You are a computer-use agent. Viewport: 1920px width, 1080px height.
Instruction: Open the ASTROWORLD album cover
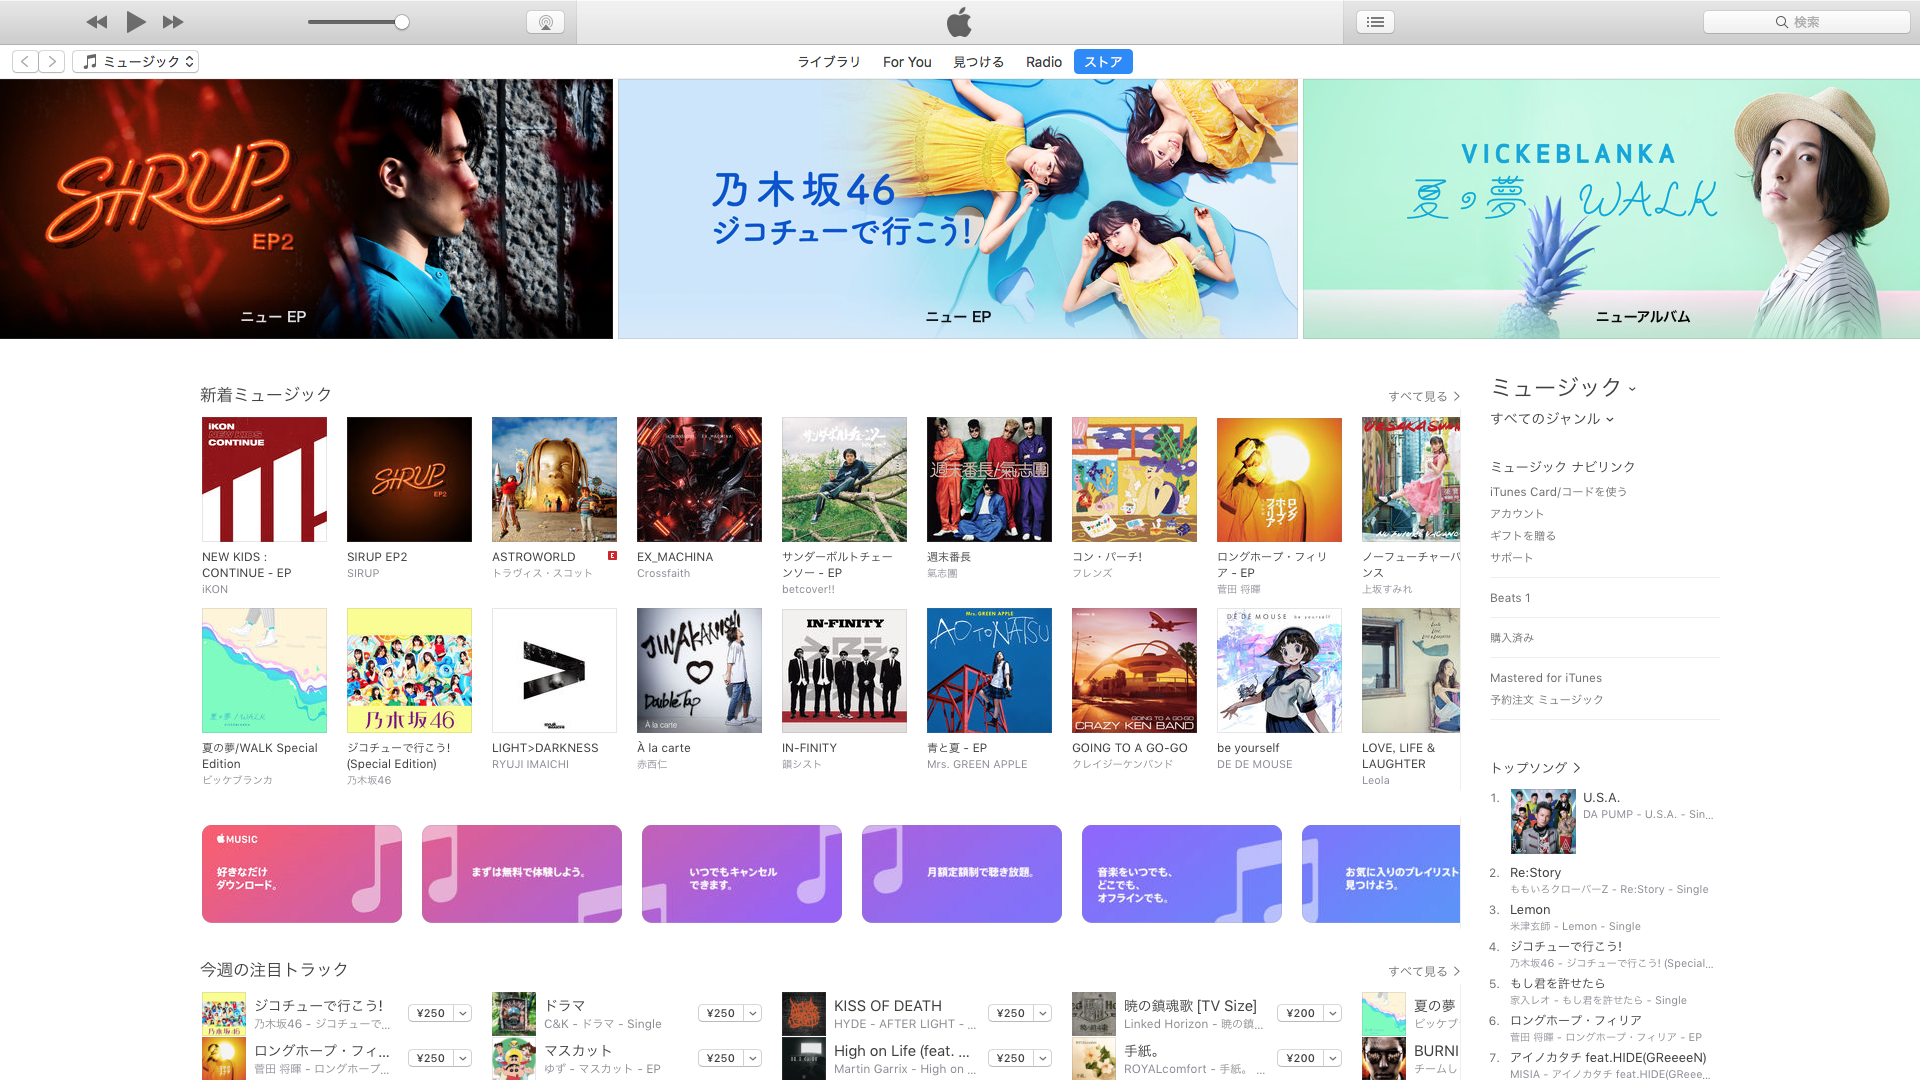pyautogui.click(x=554, y=479)
